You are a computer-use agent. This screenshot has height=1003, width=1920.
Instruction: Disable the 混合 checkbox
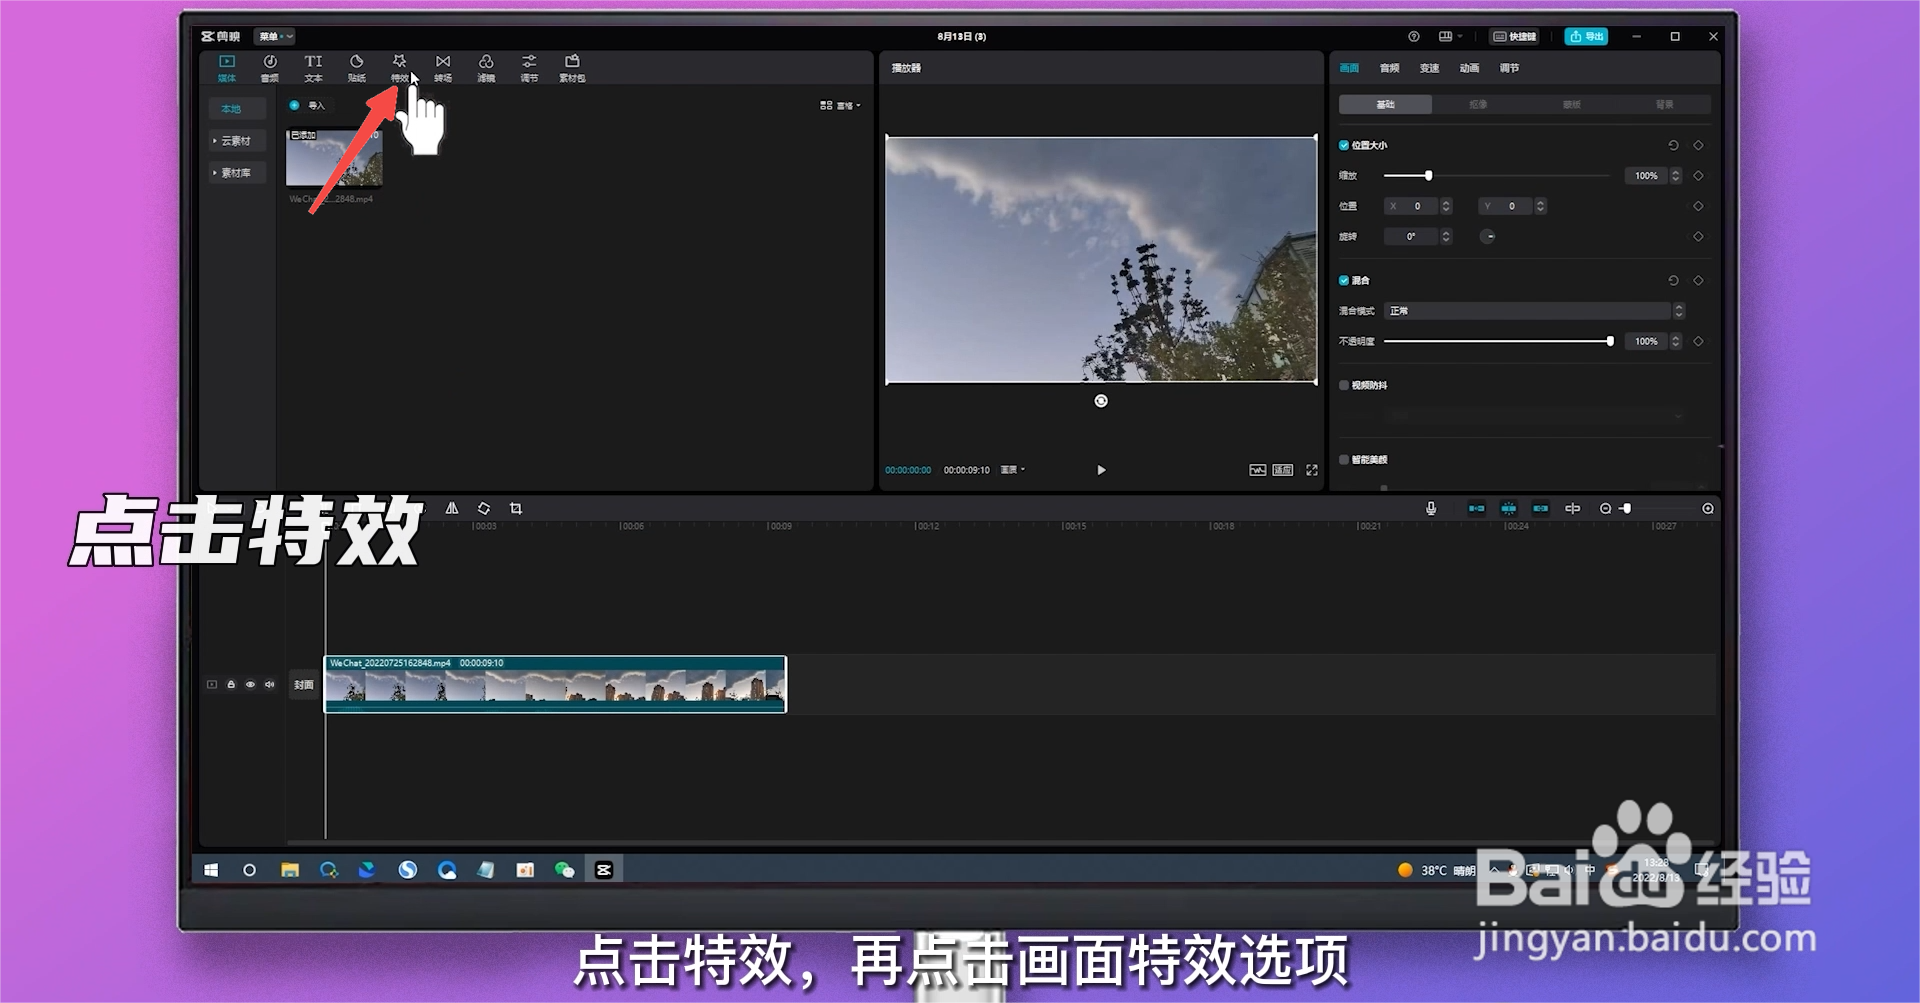pos(1344,280)
